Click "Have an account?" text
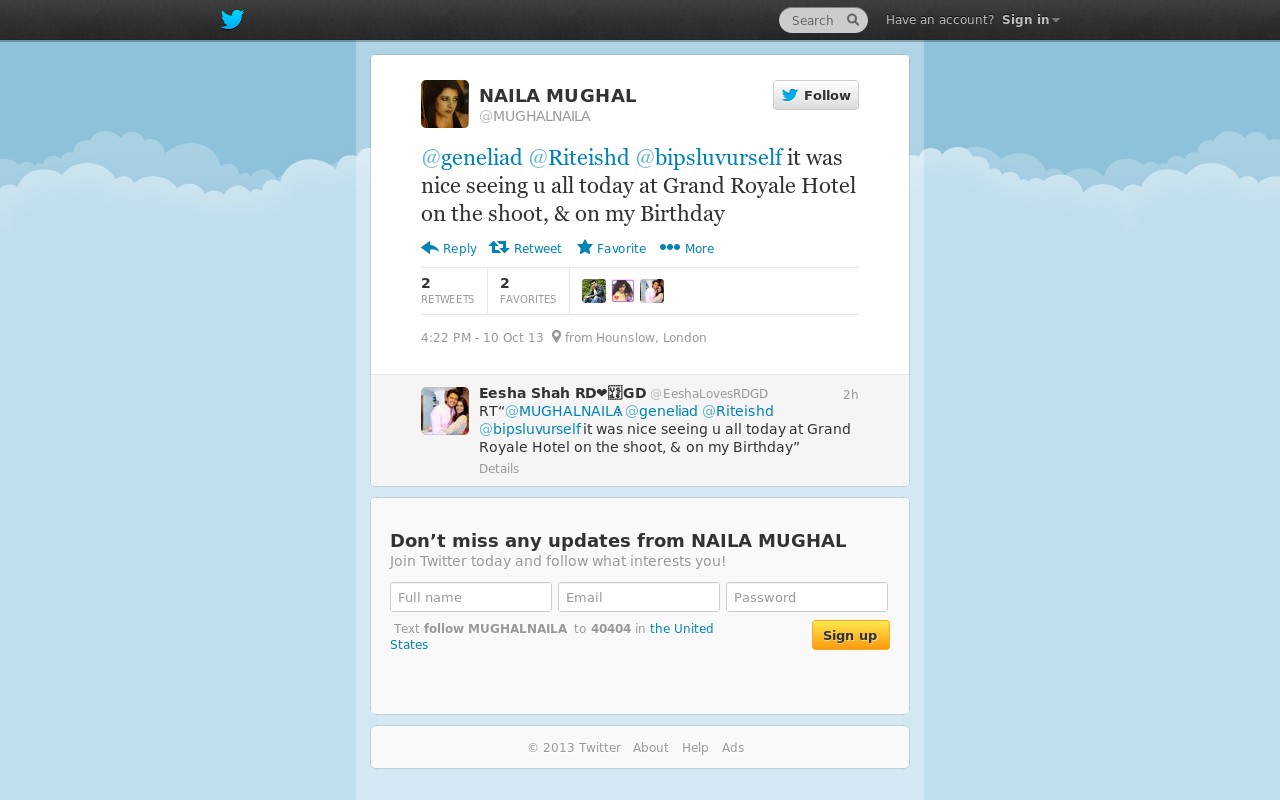This screenshot has width=1280, height=800. tap(940, 20)
